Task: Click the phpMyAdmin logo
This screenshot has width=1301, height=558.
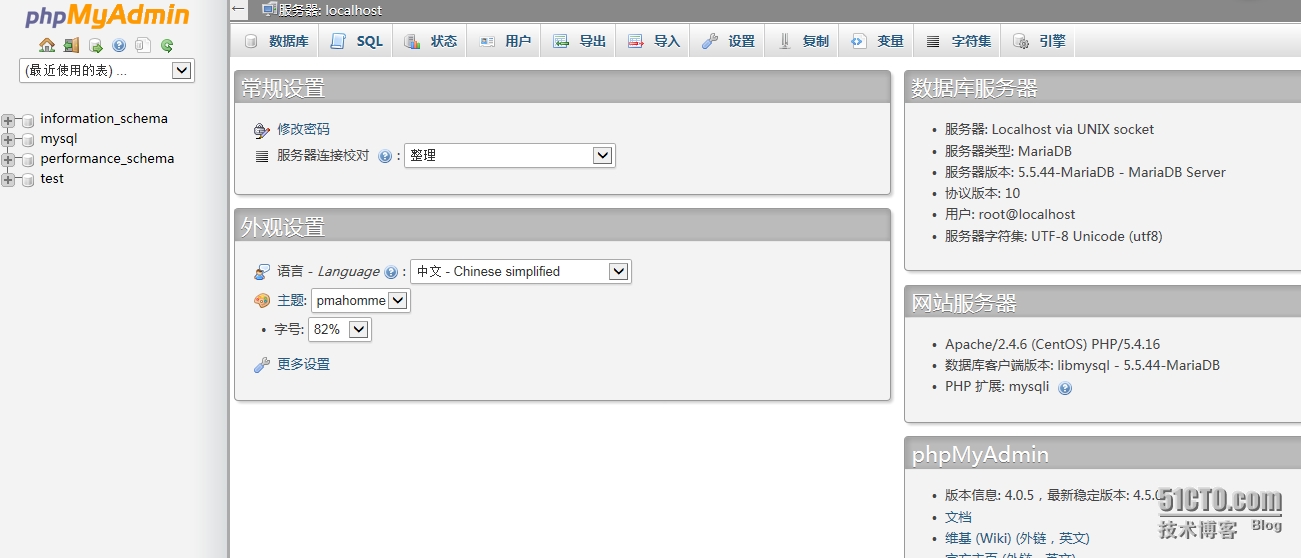Action: click(107, 16)
